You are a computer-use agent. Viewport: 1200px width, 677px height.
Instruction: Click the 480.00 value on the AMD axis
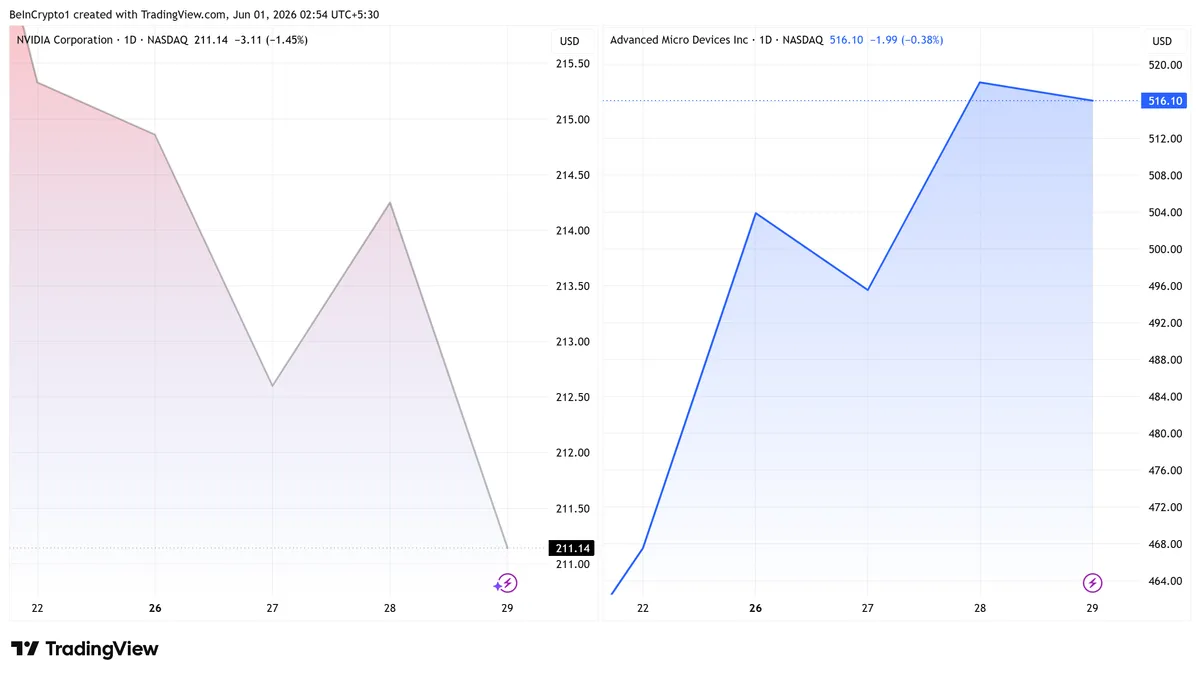pos(1165,434)
